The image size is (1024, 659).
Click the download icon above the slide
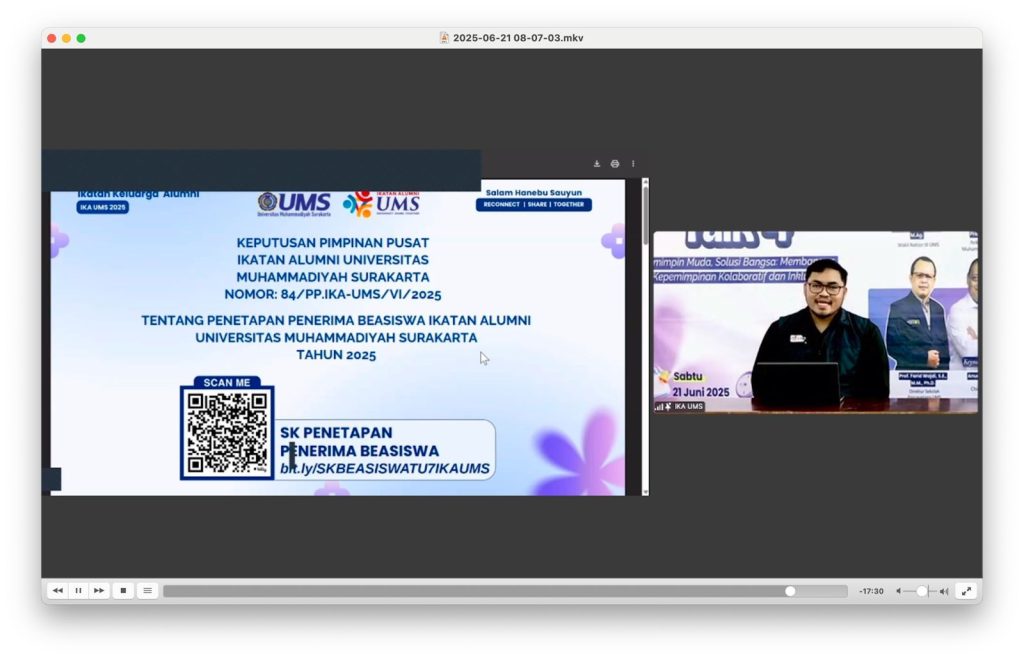597,164
